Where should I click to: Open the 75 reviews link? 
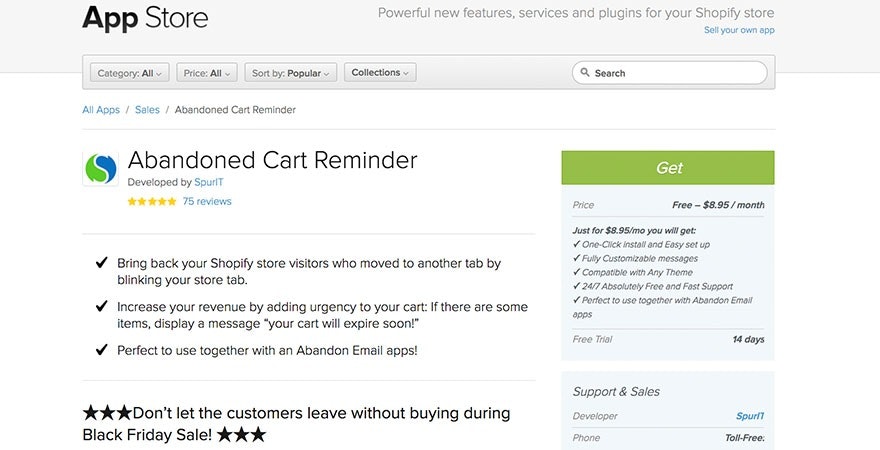click(207, 201)
